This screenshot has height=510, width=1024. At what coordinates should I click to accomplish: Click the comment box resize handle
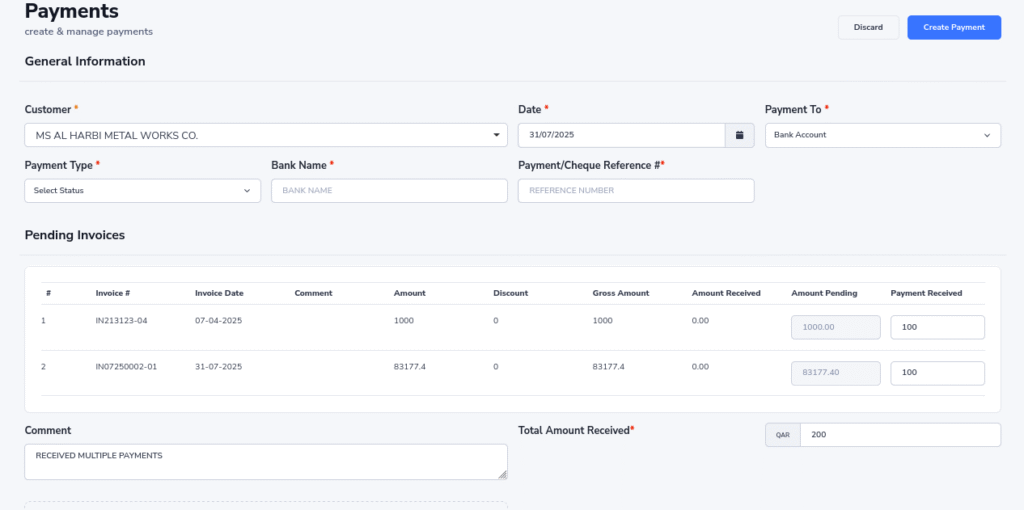tap(502, 474)
